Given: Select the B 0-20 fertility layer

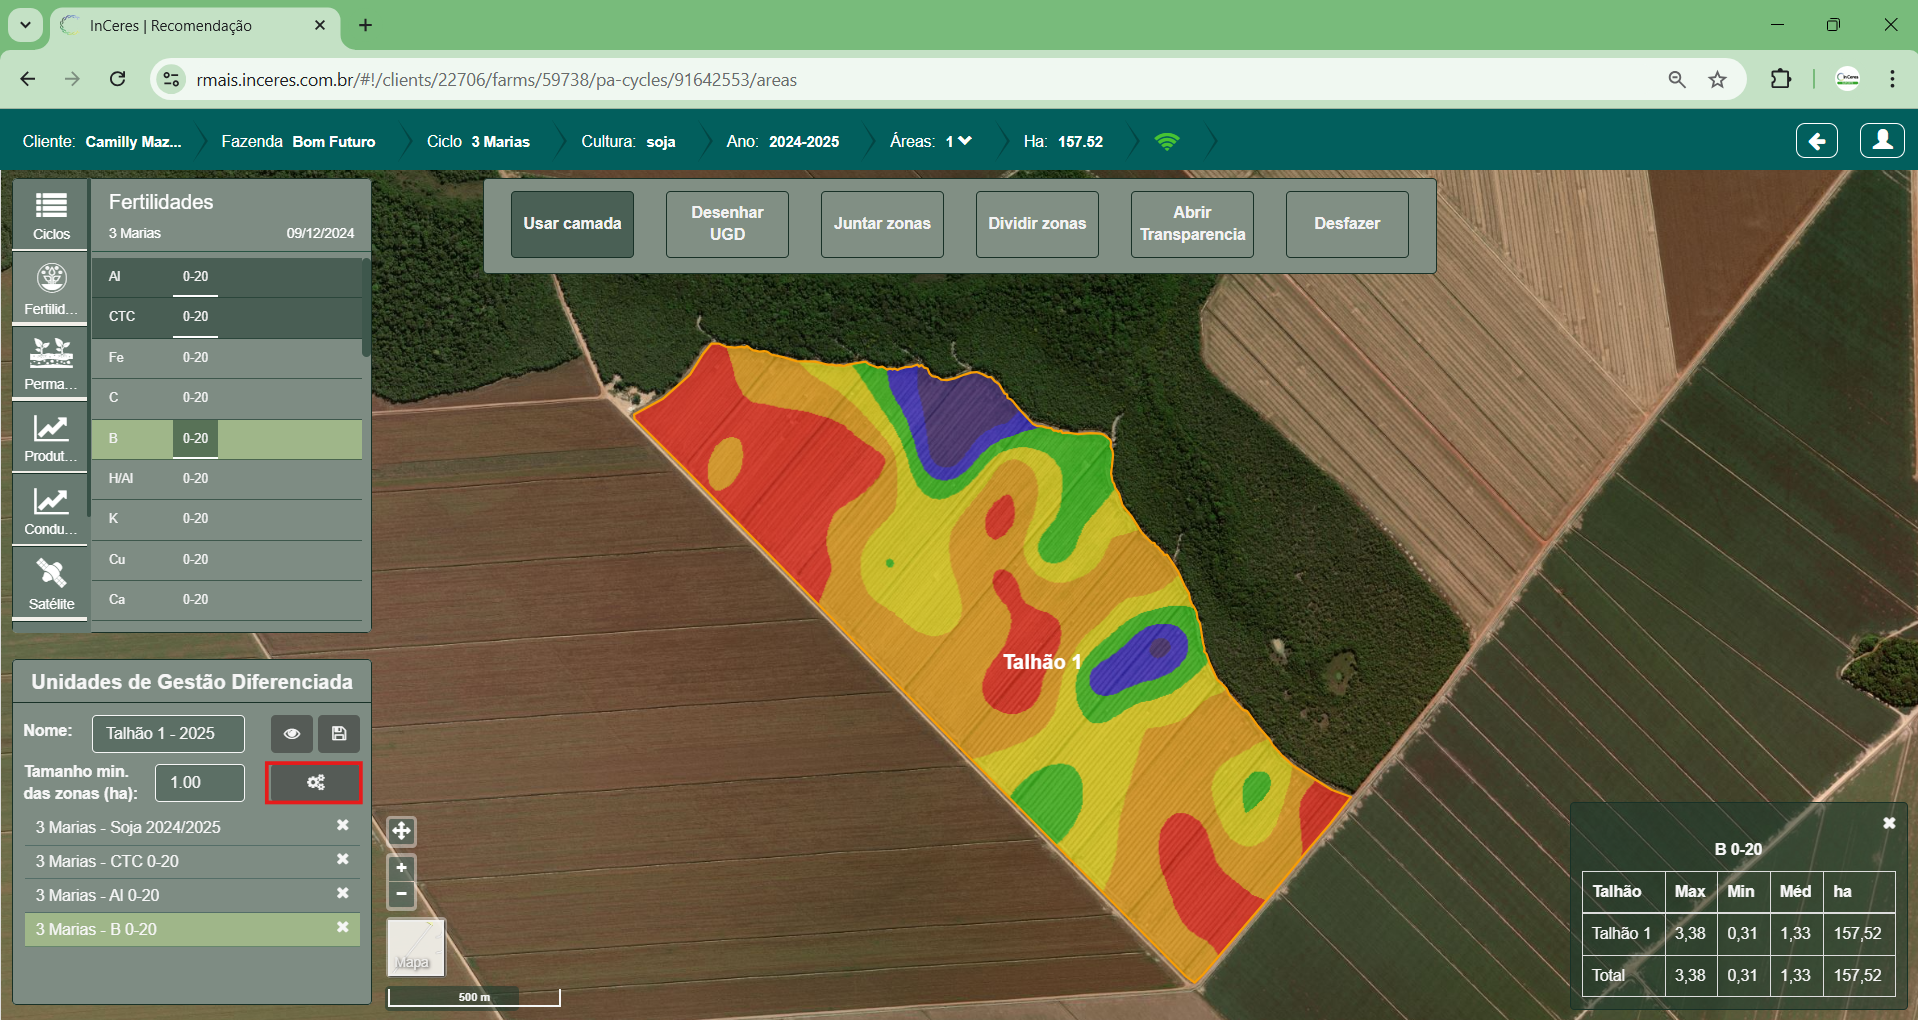Looking at the screenshot, I should point(227,439).
